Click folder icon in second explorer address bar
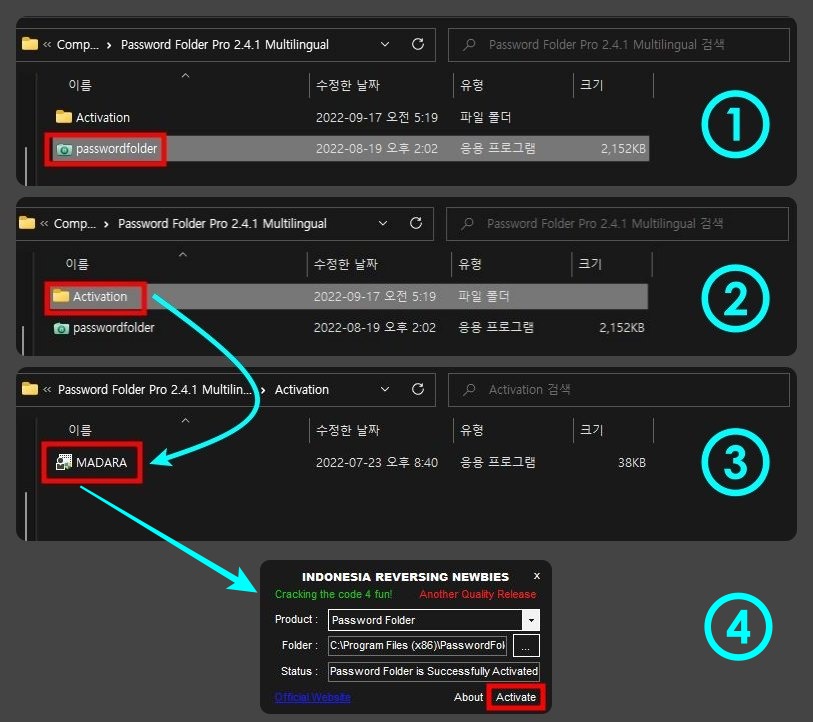 27,223
